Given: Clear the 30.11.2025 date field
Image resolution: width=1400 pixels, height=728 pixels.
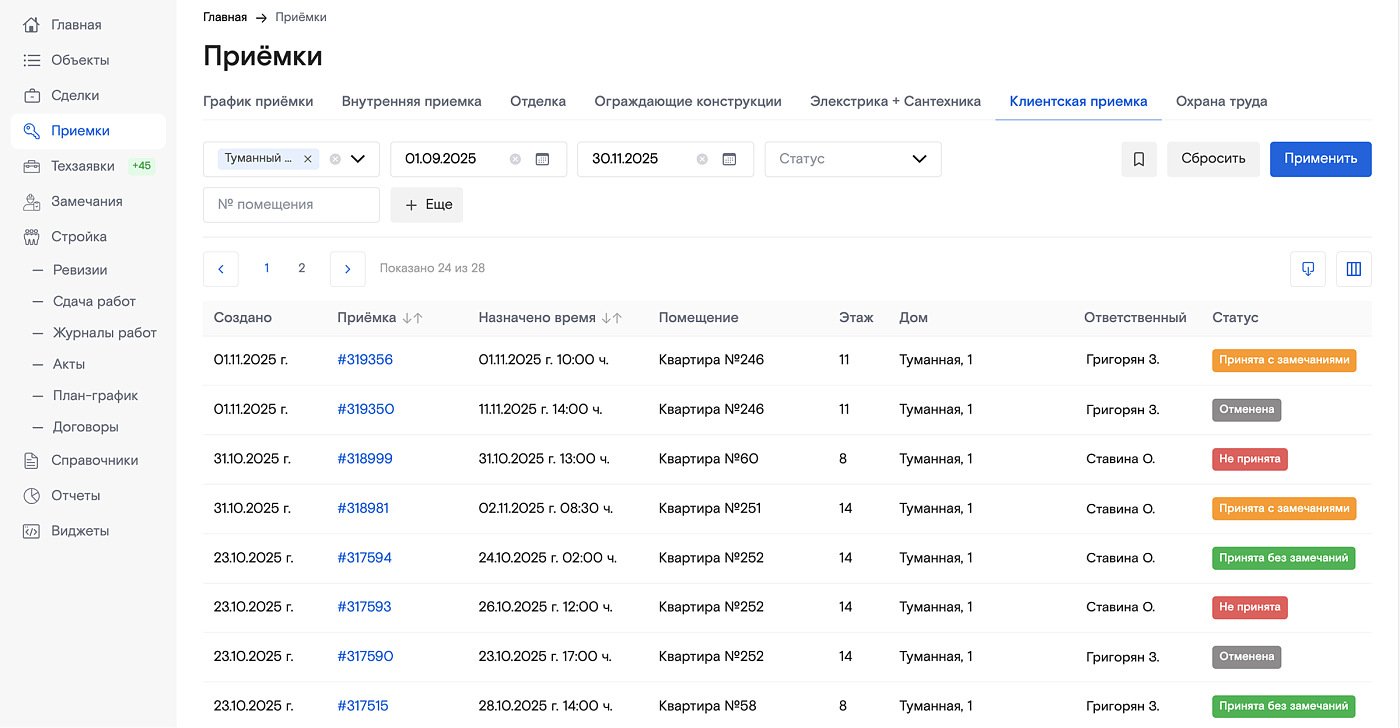Looking at the screenshot, I should pyautogui.click(x=702, y=159).
